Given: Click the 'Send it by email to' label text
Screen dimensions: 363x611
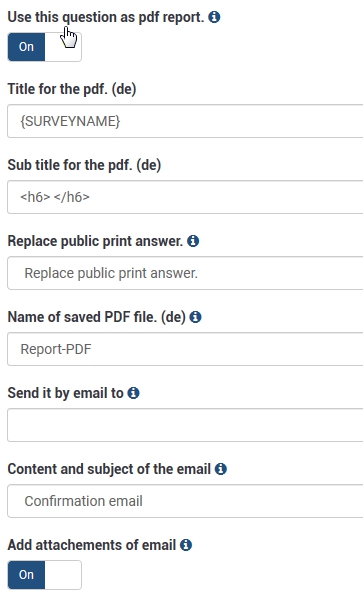Looking at the screenshot, I should (65, 393).
